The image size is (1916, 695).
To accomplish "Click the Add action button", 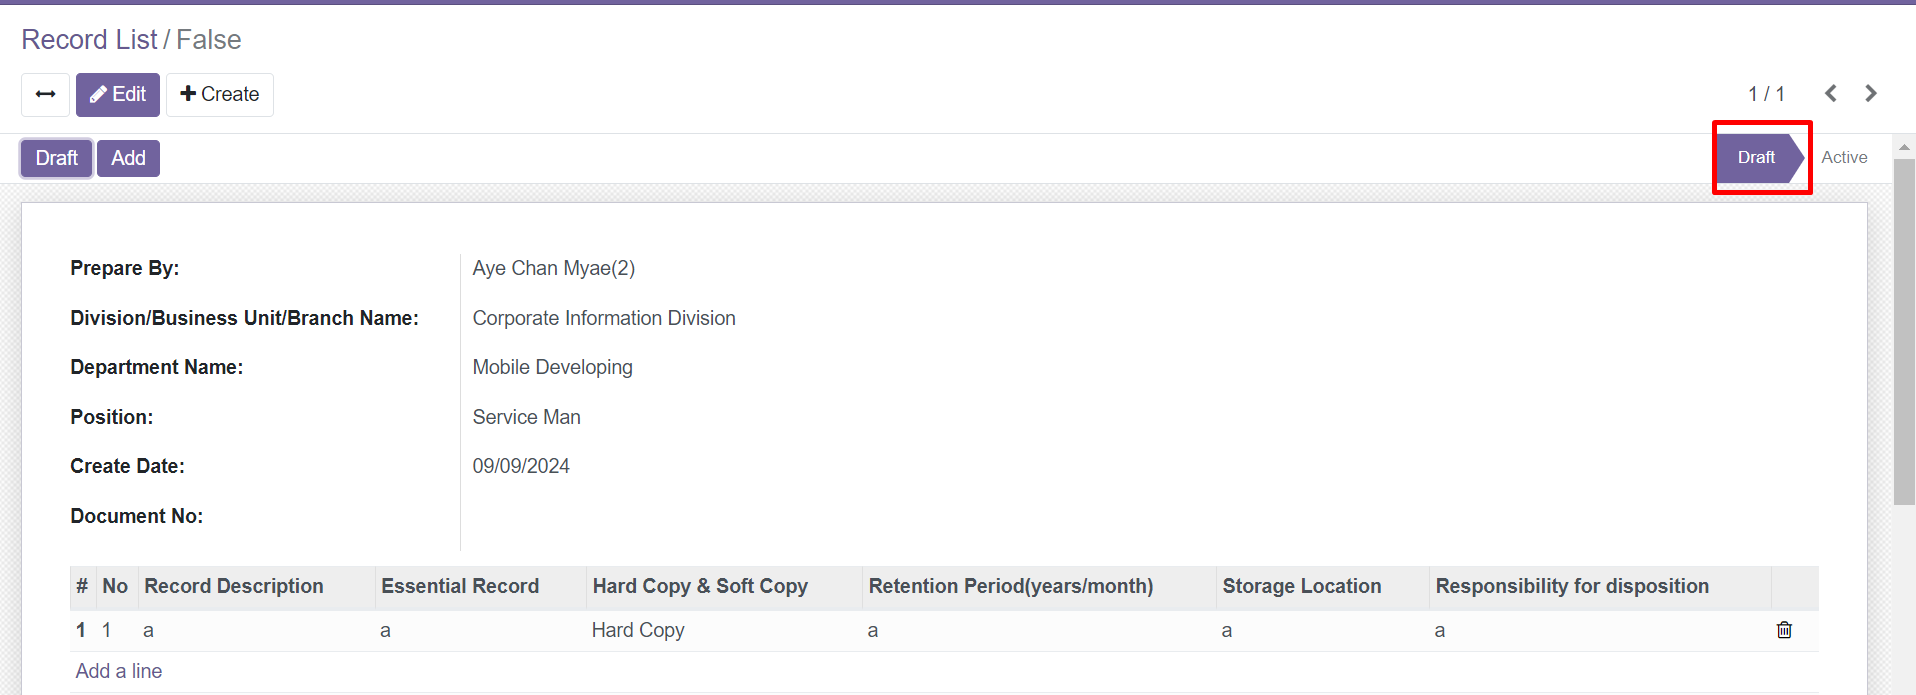I will 128,158.
